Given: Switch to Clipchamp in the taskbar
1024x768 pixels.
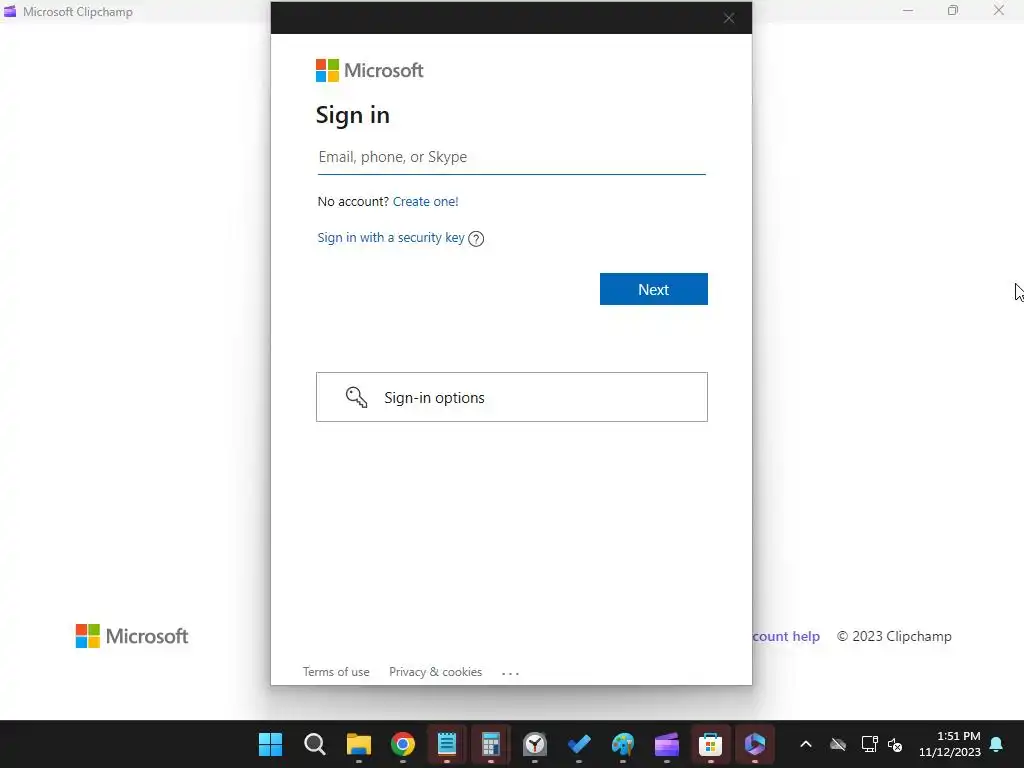Looking at the screenshot, I should click(667, 744).
